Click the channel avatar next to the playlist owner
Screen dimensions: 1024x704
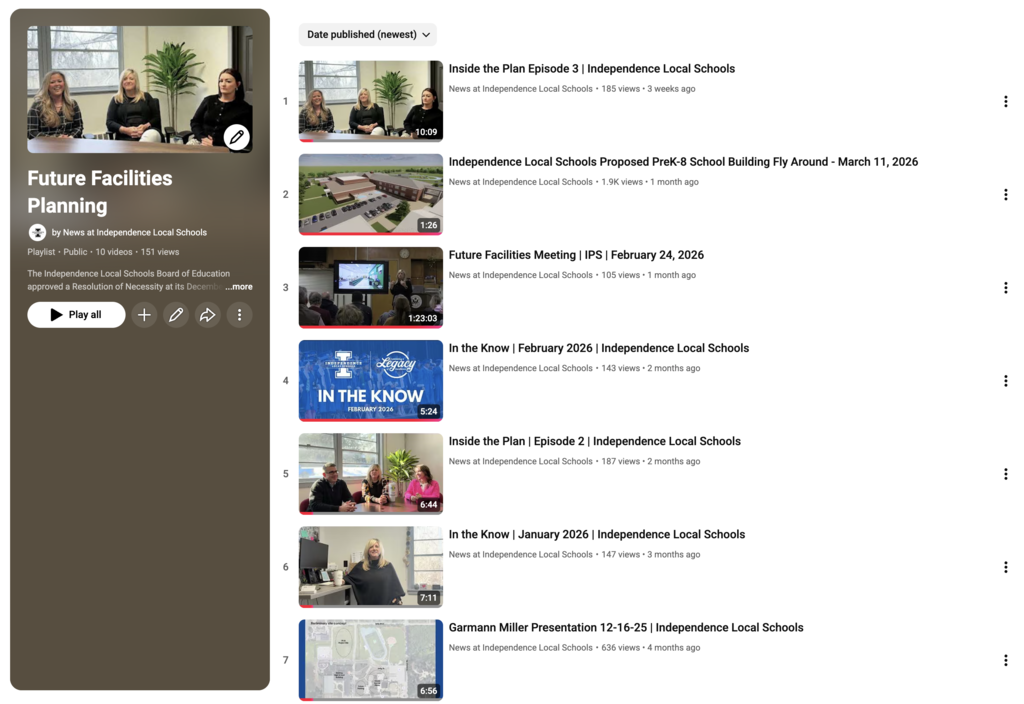[x=37, y=231]
